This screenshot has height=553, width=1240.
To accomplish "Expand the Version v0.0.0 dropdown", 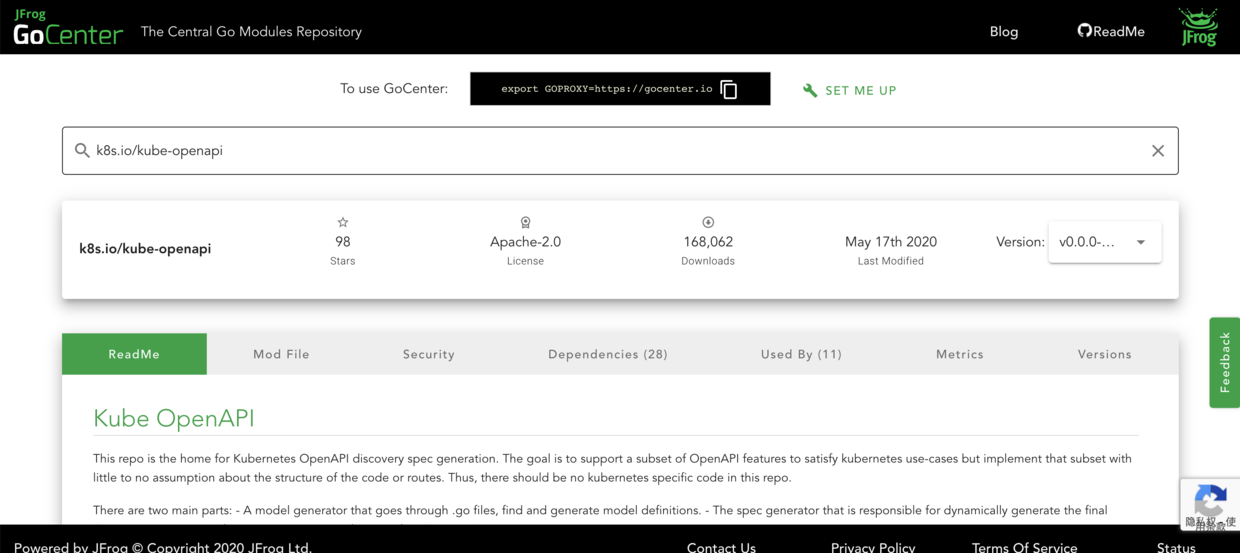I will pos(1104,242).
